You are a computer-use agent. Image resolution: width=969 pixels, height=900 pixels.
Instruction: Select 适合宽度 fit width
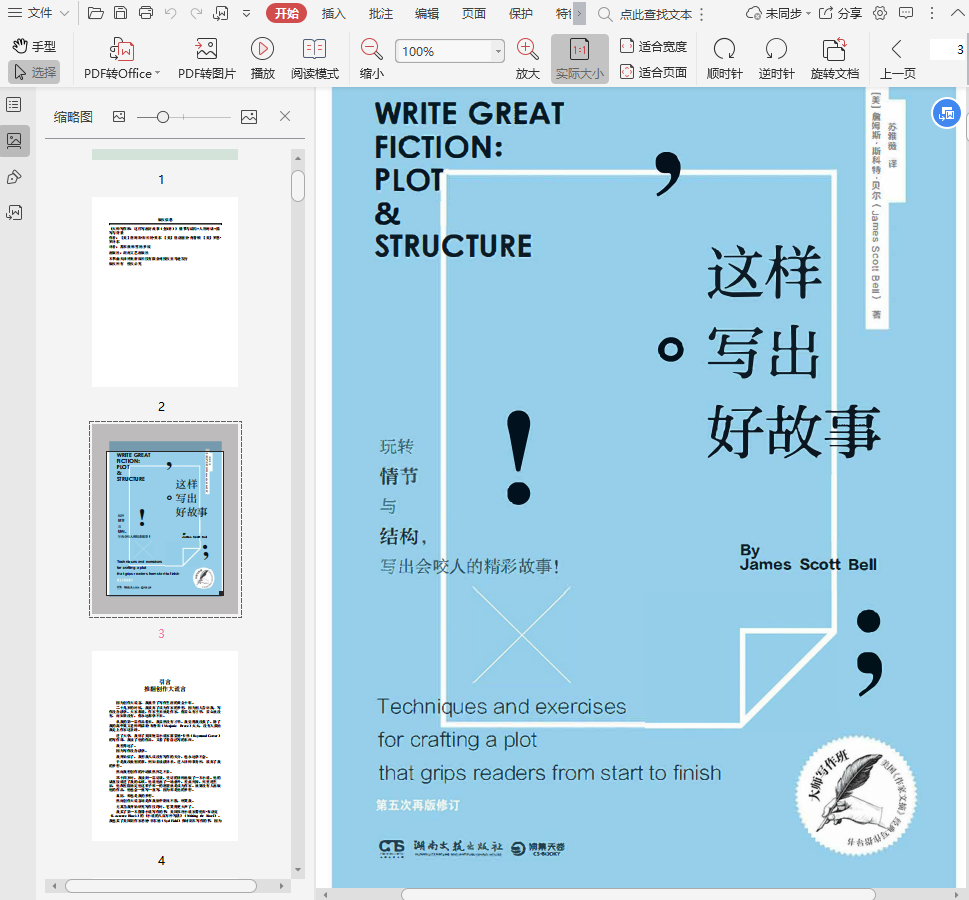[653, 46]
